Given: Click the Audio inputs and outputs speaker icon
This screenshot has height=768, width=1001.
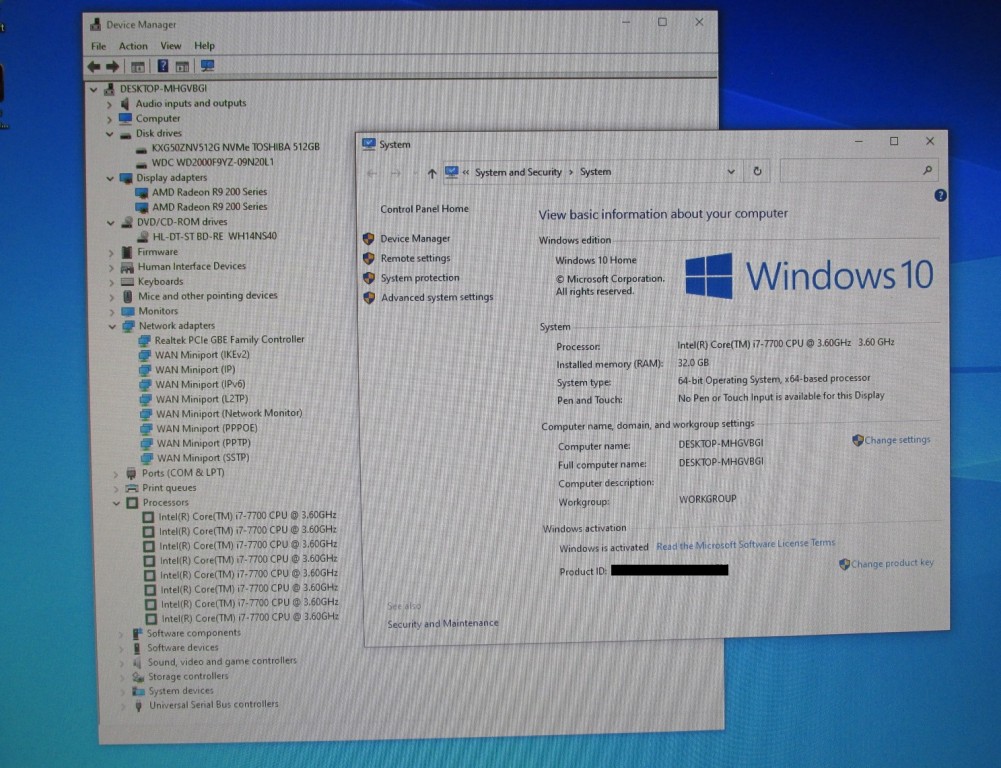Looking at the screenshot, I should pyautogui.click(x=125, y=103).
